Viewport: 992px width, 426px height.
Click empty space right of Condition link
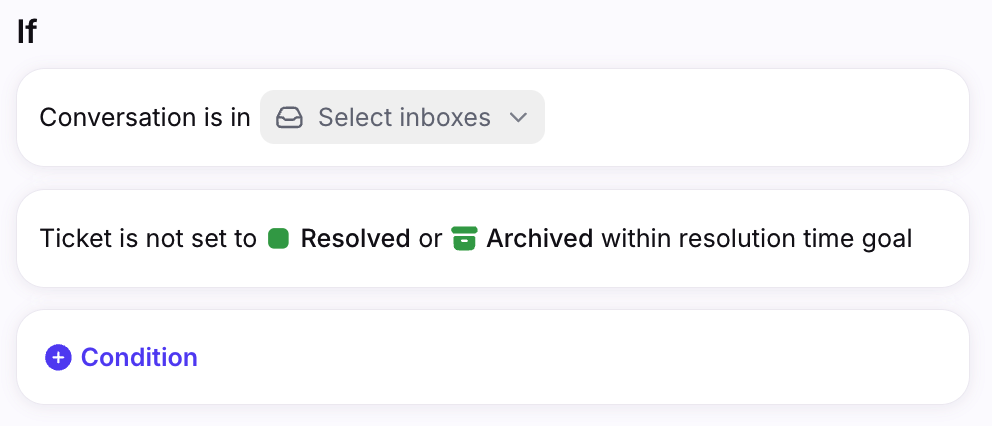tap(582, 358)
